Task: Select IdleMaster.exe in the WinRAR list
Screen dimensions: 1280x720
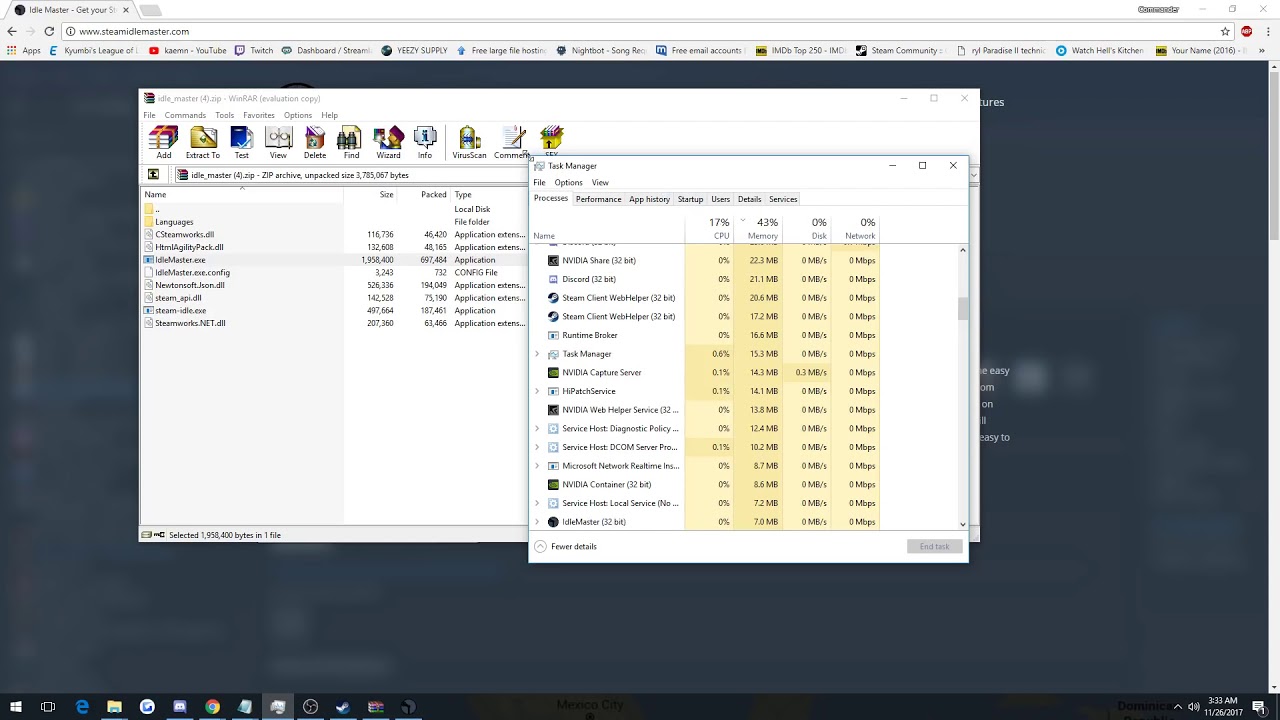Action: [x=180, y=260]
